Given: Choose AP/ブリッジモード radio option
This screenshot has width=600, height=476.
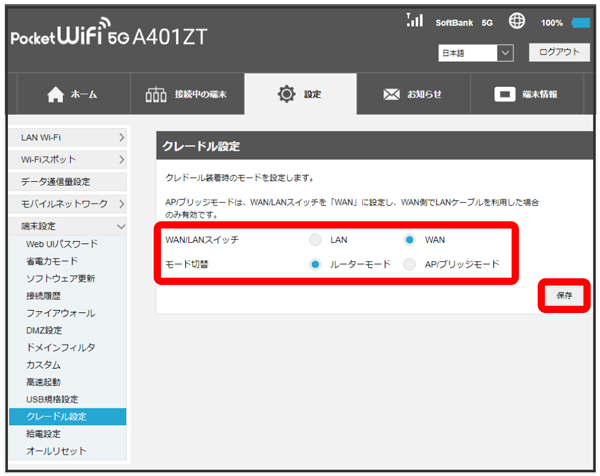Looking at the screenshot, I should (x=410, y=265).
